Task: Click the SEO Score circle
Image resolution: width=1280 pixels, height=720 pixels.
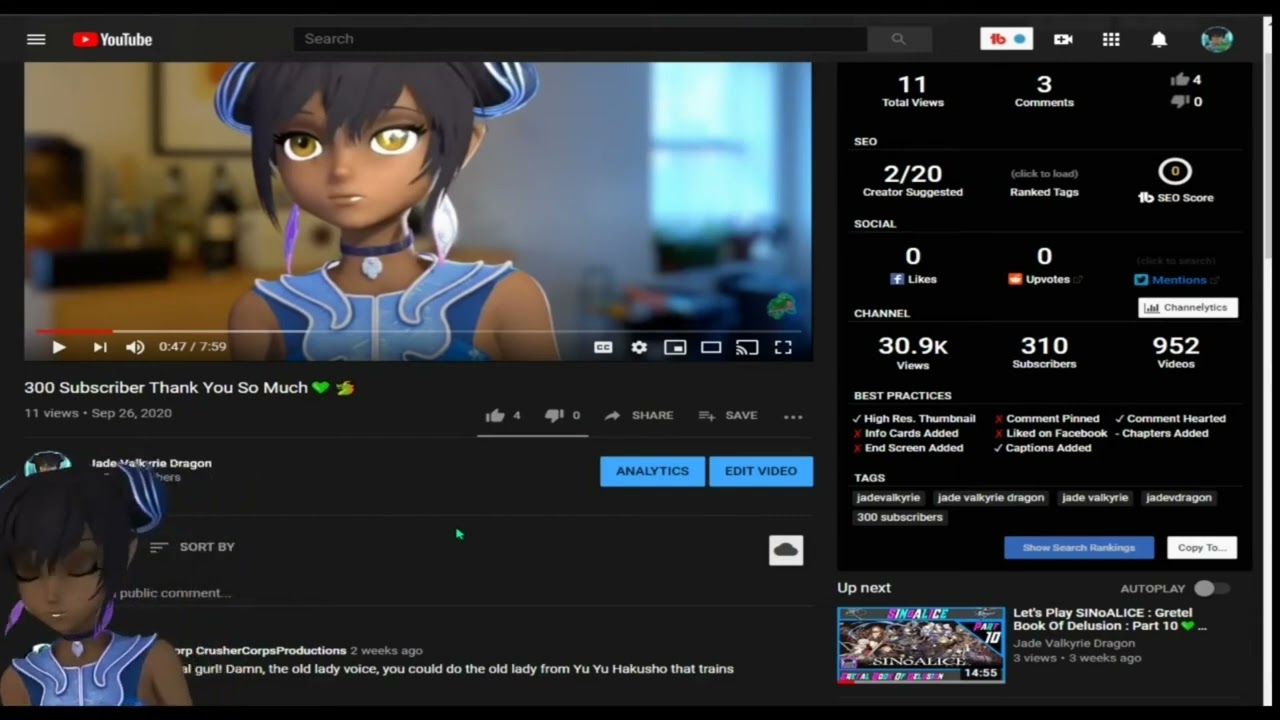Action: (1175, 171)
